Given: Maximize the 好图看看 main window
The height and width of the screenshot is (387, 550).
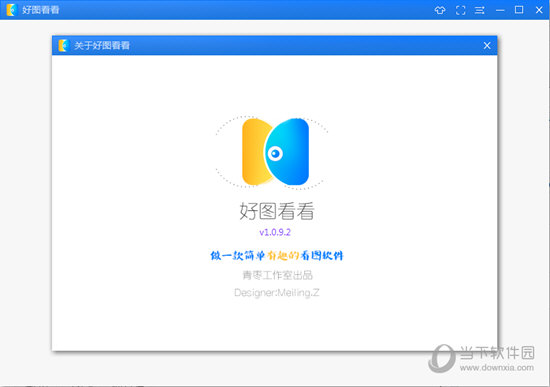Looking at the screenshot, I should click(519, 10).
